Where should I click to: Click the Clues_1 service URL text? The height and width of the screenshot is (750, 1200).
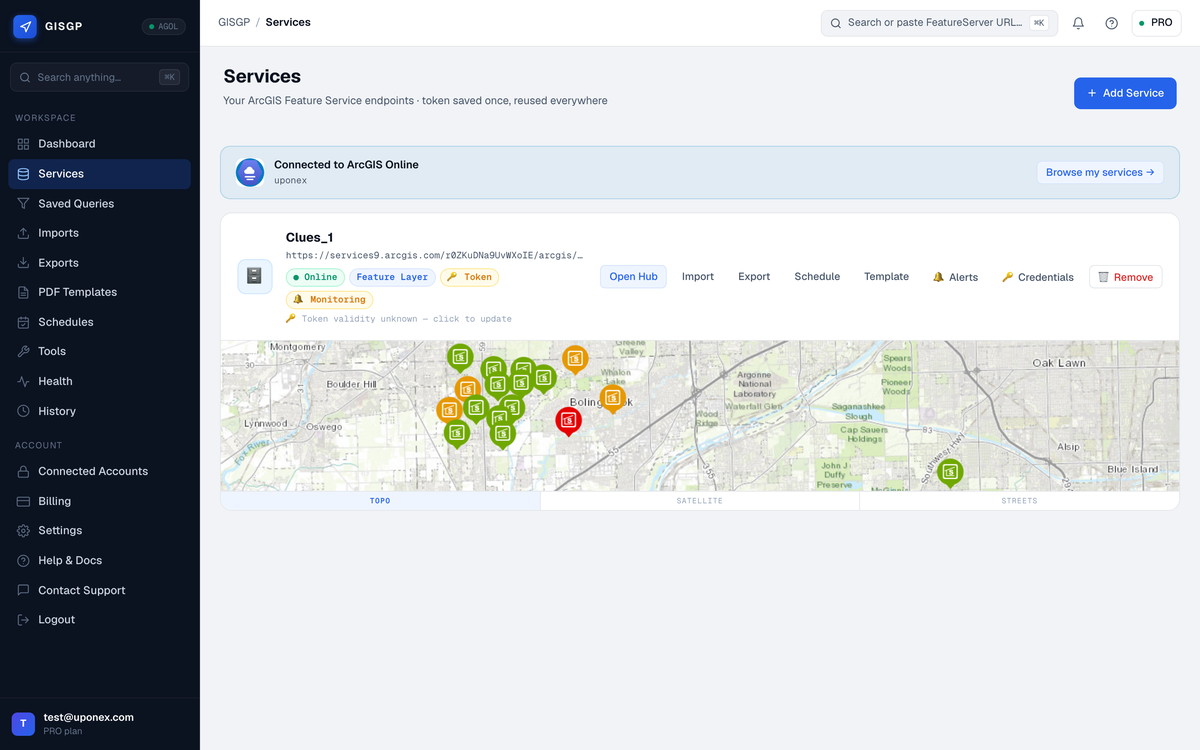click(x=434, y=256)
